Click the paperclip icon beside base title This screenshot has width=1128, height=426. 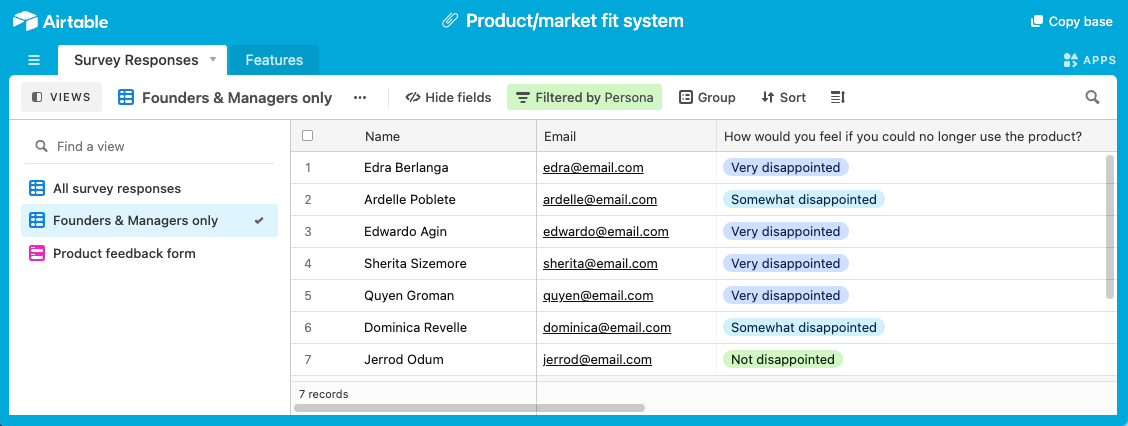[x=450, y=21]
